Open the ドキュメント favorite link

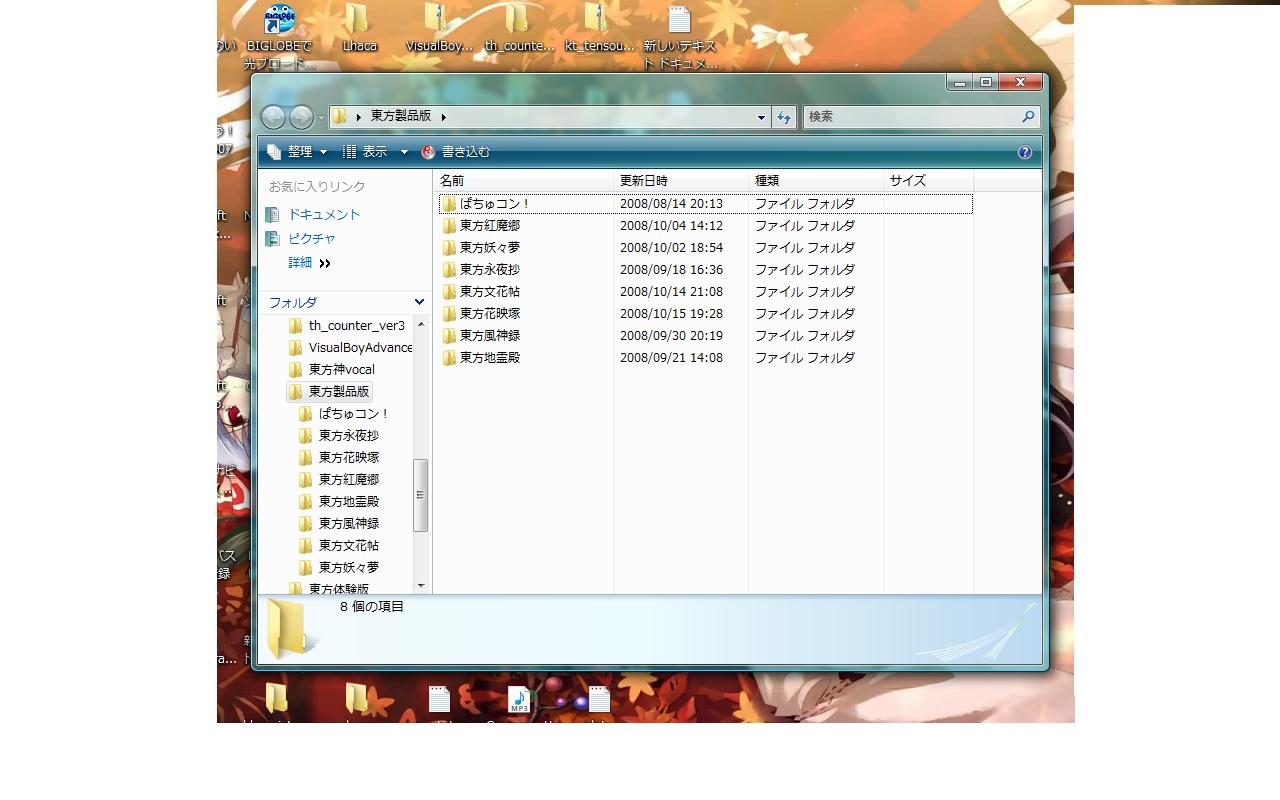coord(324,215)
